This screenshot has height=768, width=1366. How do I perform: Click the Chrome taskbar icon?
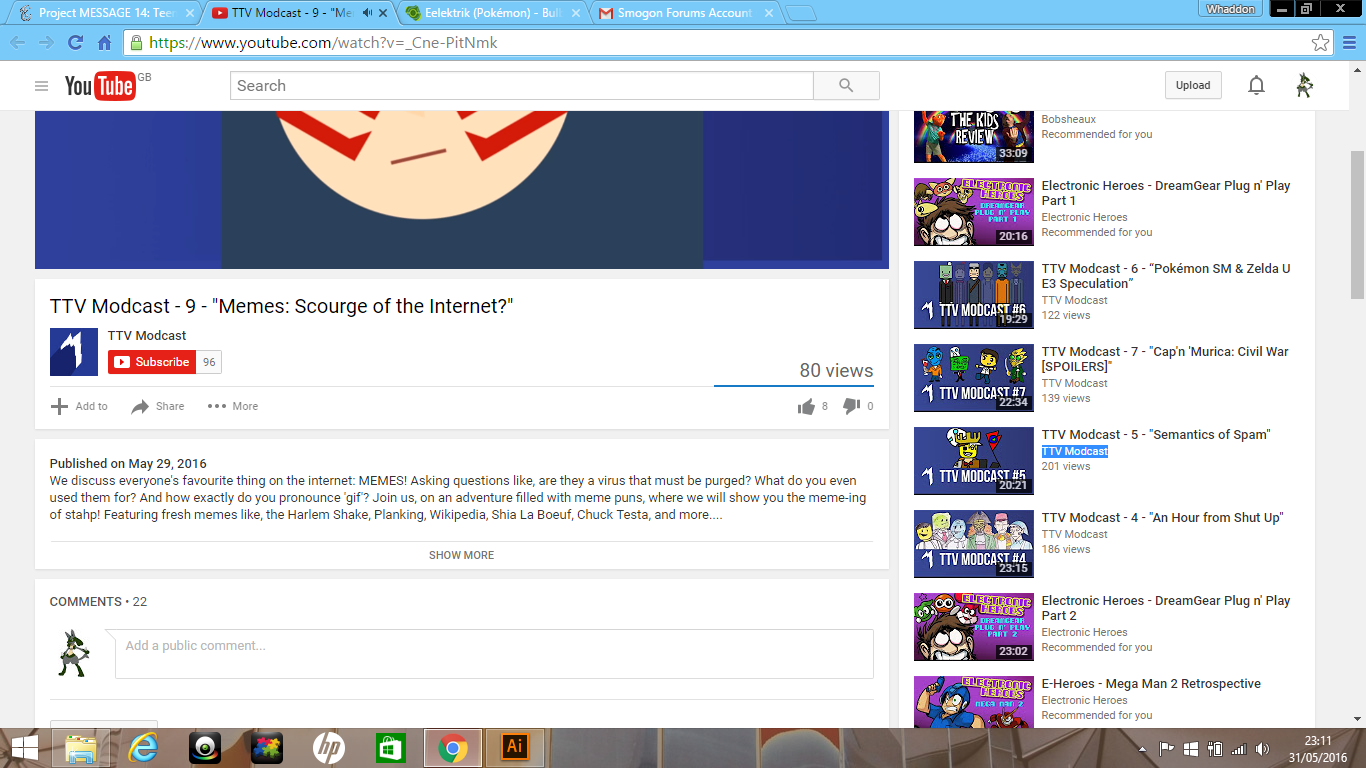(x=453, y=748)
